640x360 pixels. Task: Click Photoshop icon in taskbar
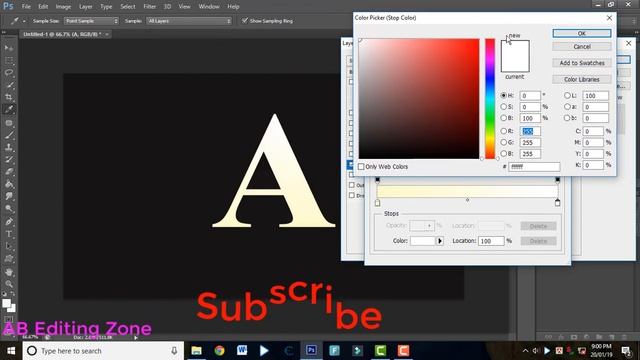tap(311, 351)
